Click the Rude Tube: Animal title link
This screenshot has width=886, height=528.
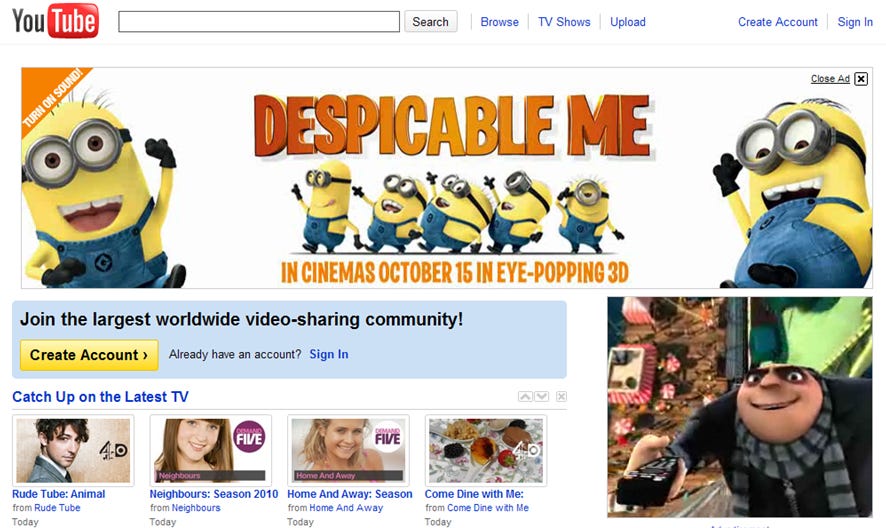click(59, 494)
